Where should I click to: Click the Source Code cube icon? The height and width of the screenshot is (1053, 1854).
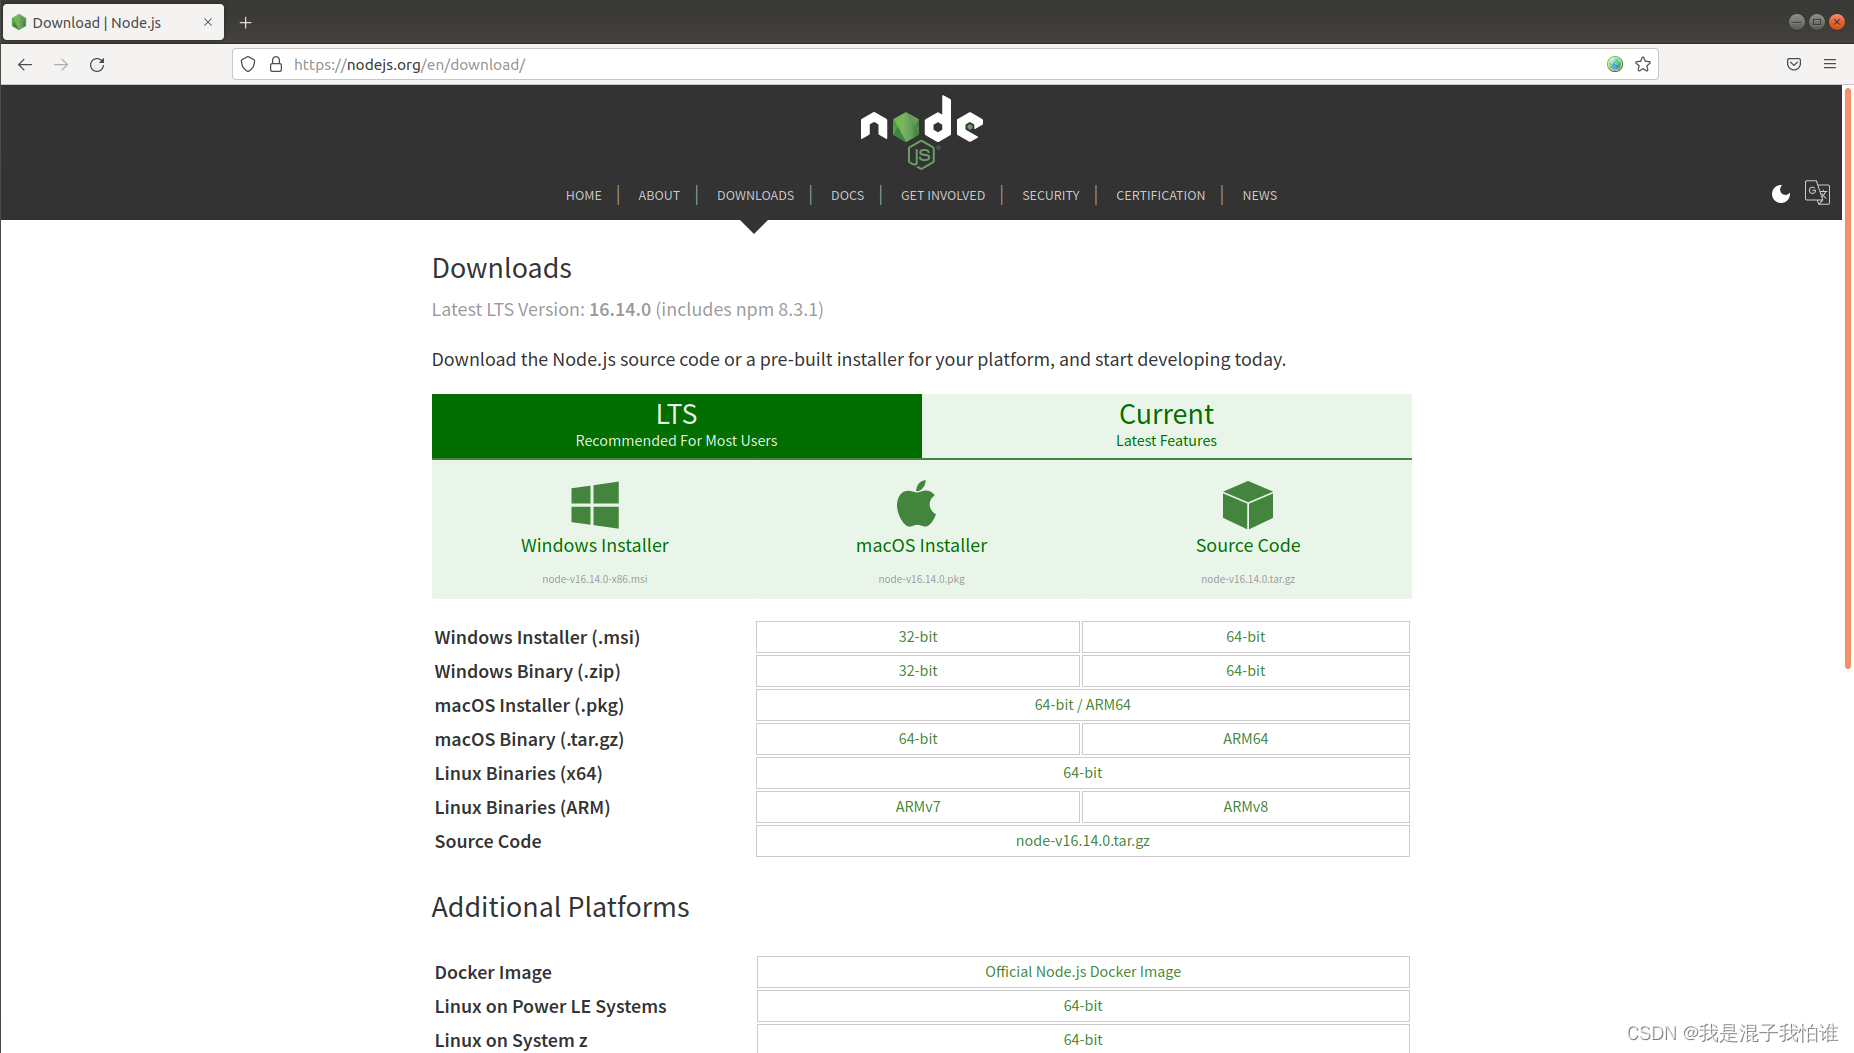(x=1248, y=505)
